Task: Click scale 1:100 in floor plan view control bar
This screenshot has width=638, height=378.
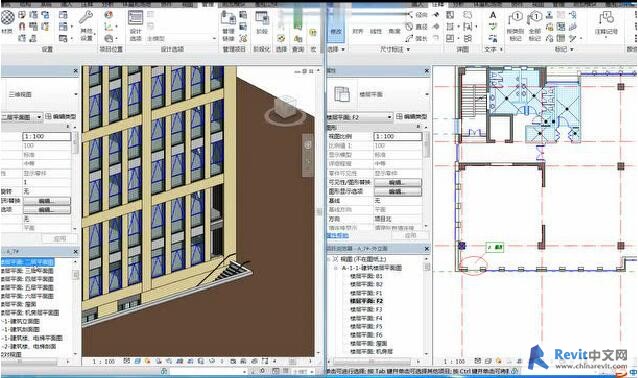Action: [x=454, y=361]
